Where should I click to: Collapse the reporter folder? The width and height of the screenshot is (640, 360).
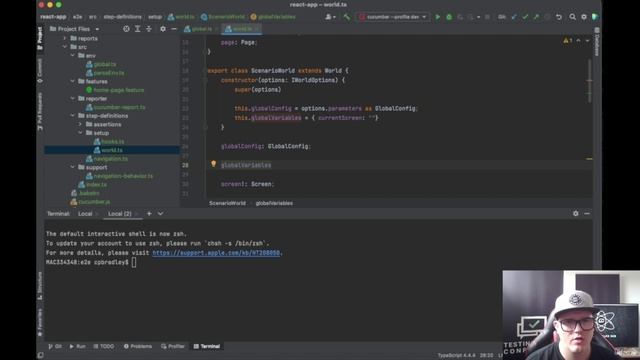pos(73,98)
